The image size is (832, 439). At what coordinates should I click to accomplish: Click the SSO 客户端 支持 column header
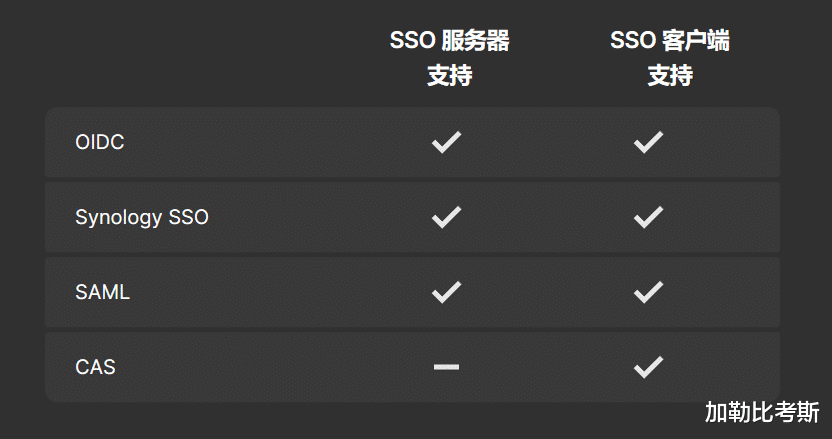pyautogui.click(x=670, y=57)
